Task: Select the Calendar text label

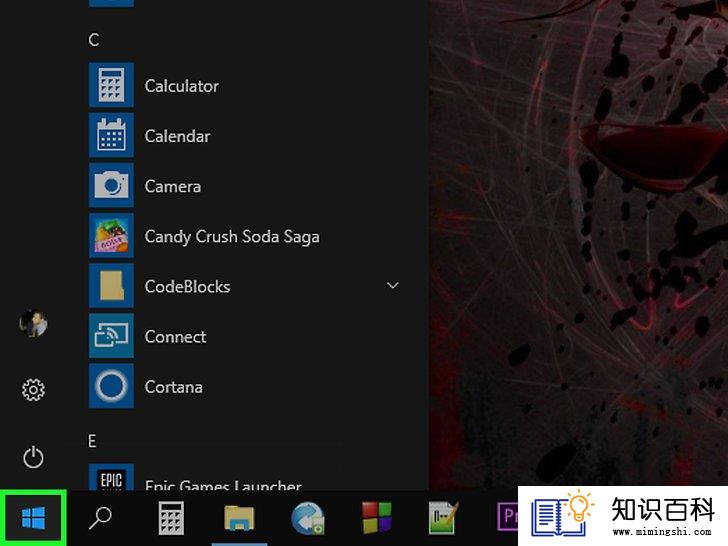Action: click(177, 136)
